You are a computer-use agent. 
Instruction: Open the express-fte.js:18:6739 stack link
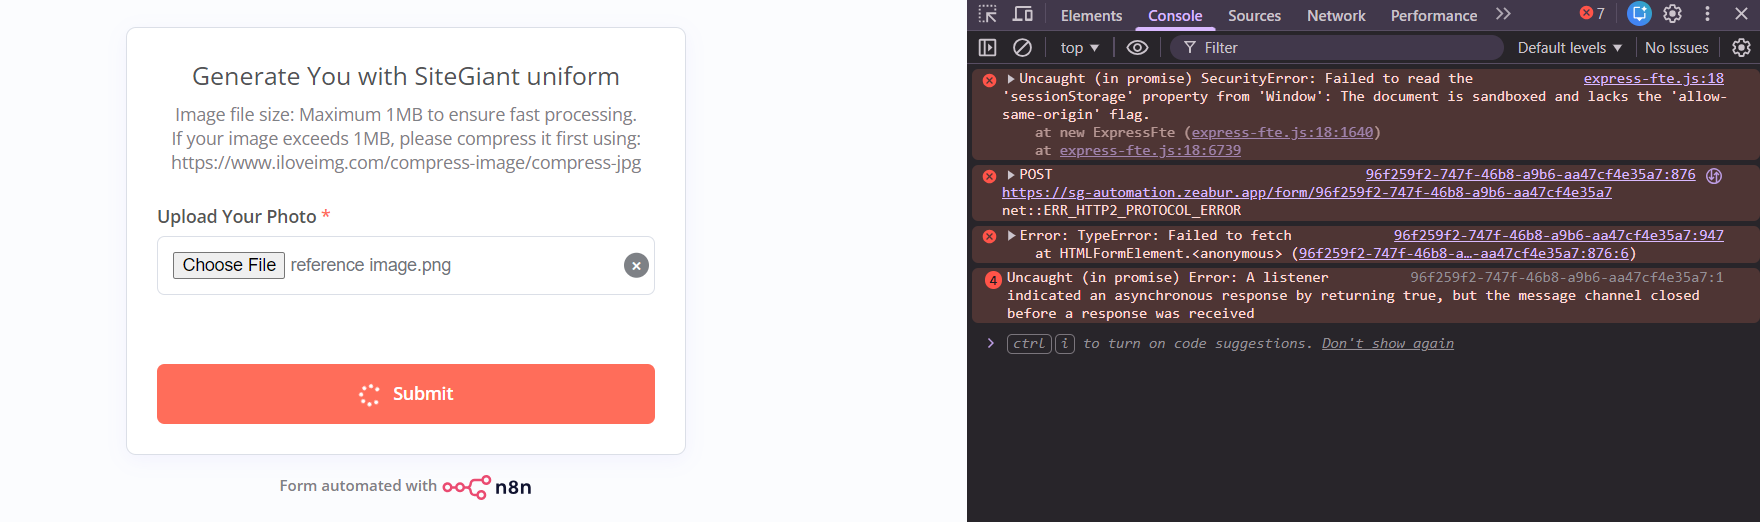tap(1150, 150)
